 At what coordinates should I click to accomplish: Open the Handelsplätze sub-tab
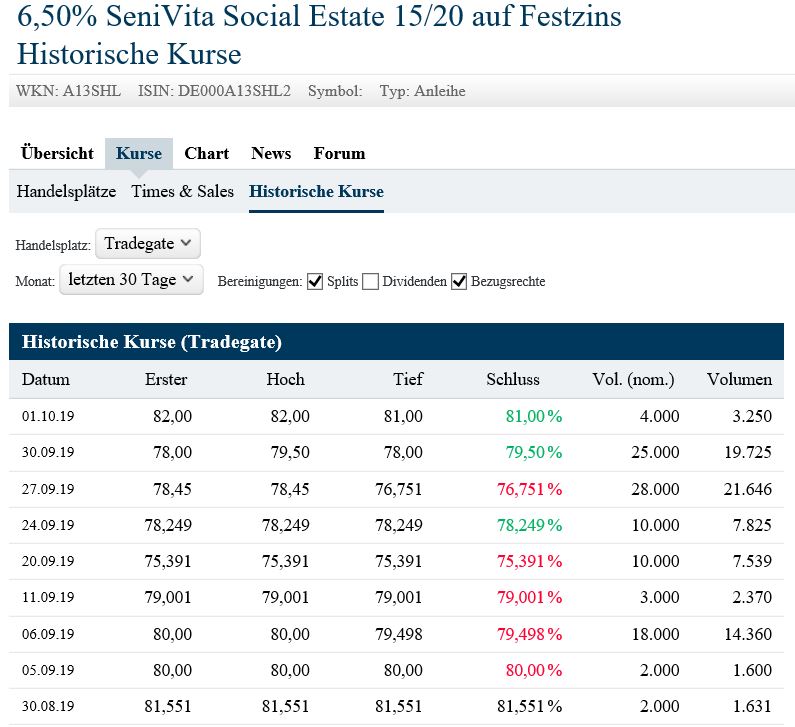coord(66,191)
